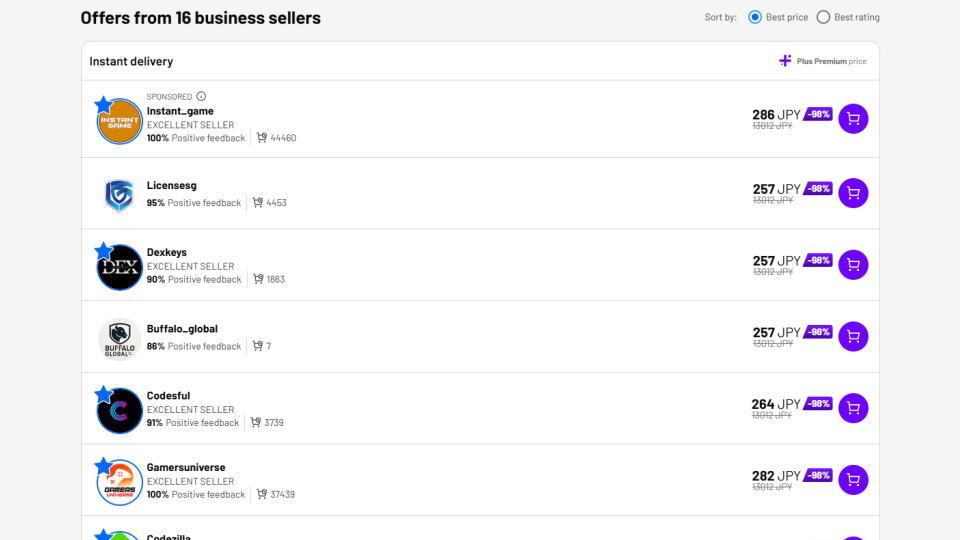This screenshot has width=960, height=540.
Task: Open Dexkeys DEX seller avatar
Action: pos(119,267)
